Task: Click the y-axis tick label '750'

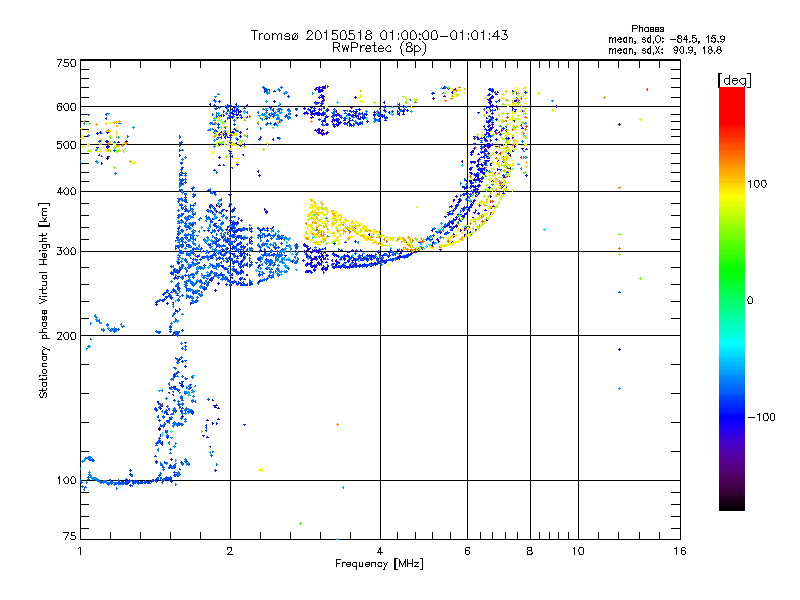Action: click(66, 63)
